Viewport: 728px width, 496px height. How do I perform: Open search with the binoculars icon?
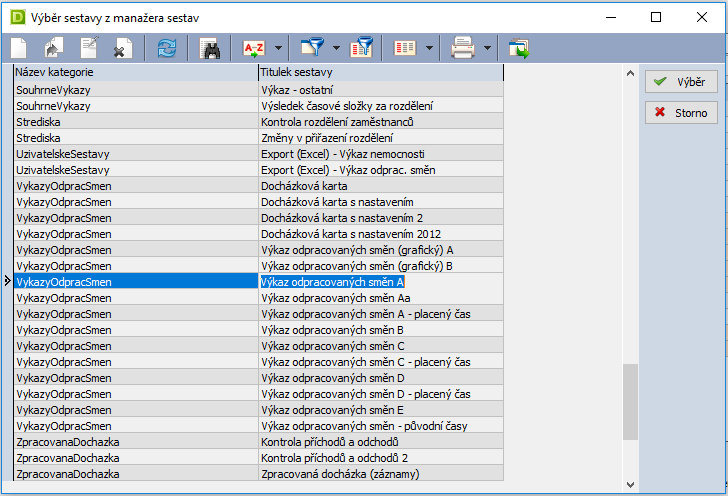click(209, 48)
